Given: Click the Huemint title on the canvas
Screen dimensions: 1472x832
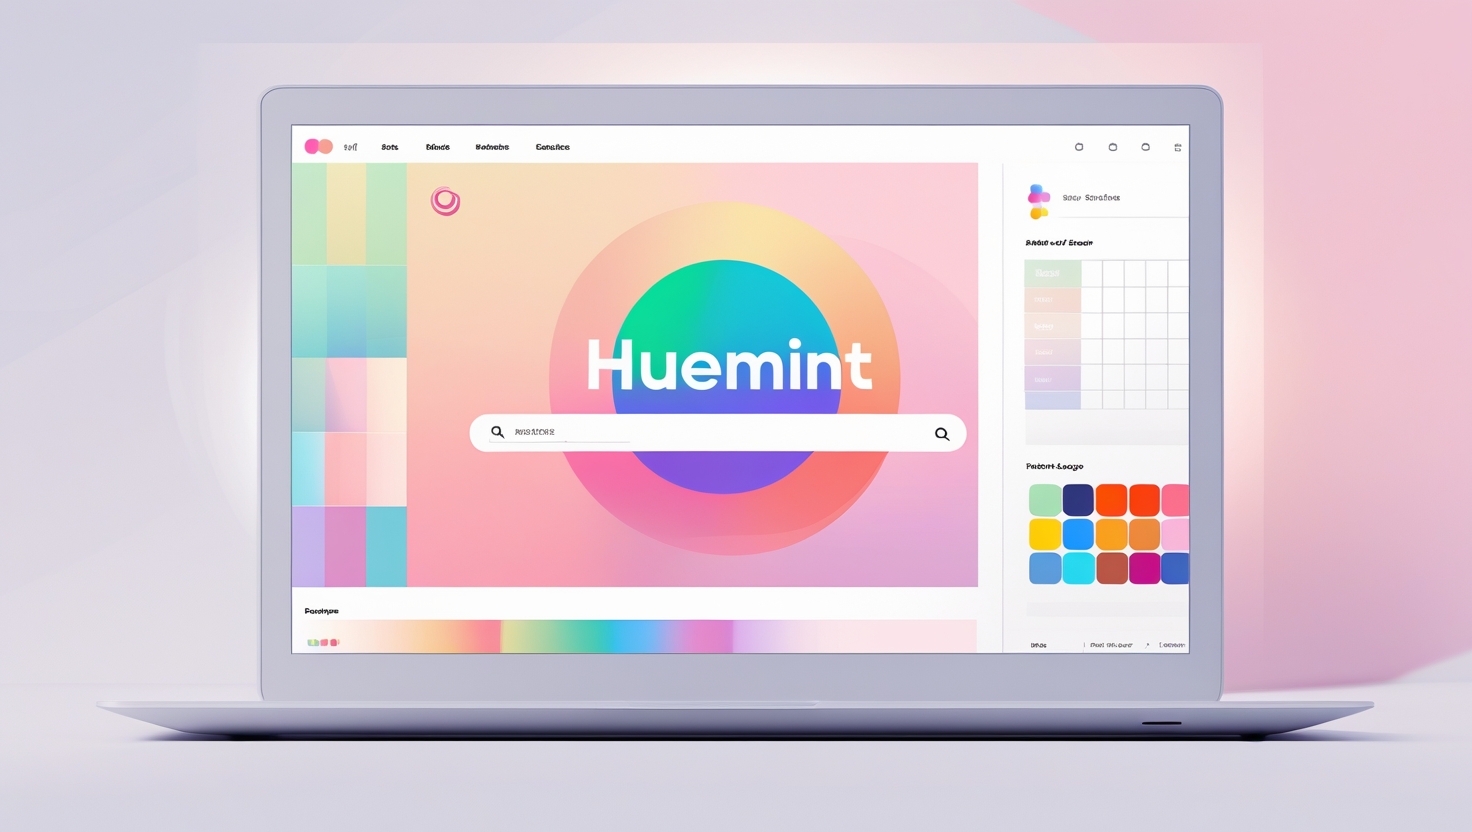Looking at the screenshot, I should click(x=729, y=365).
